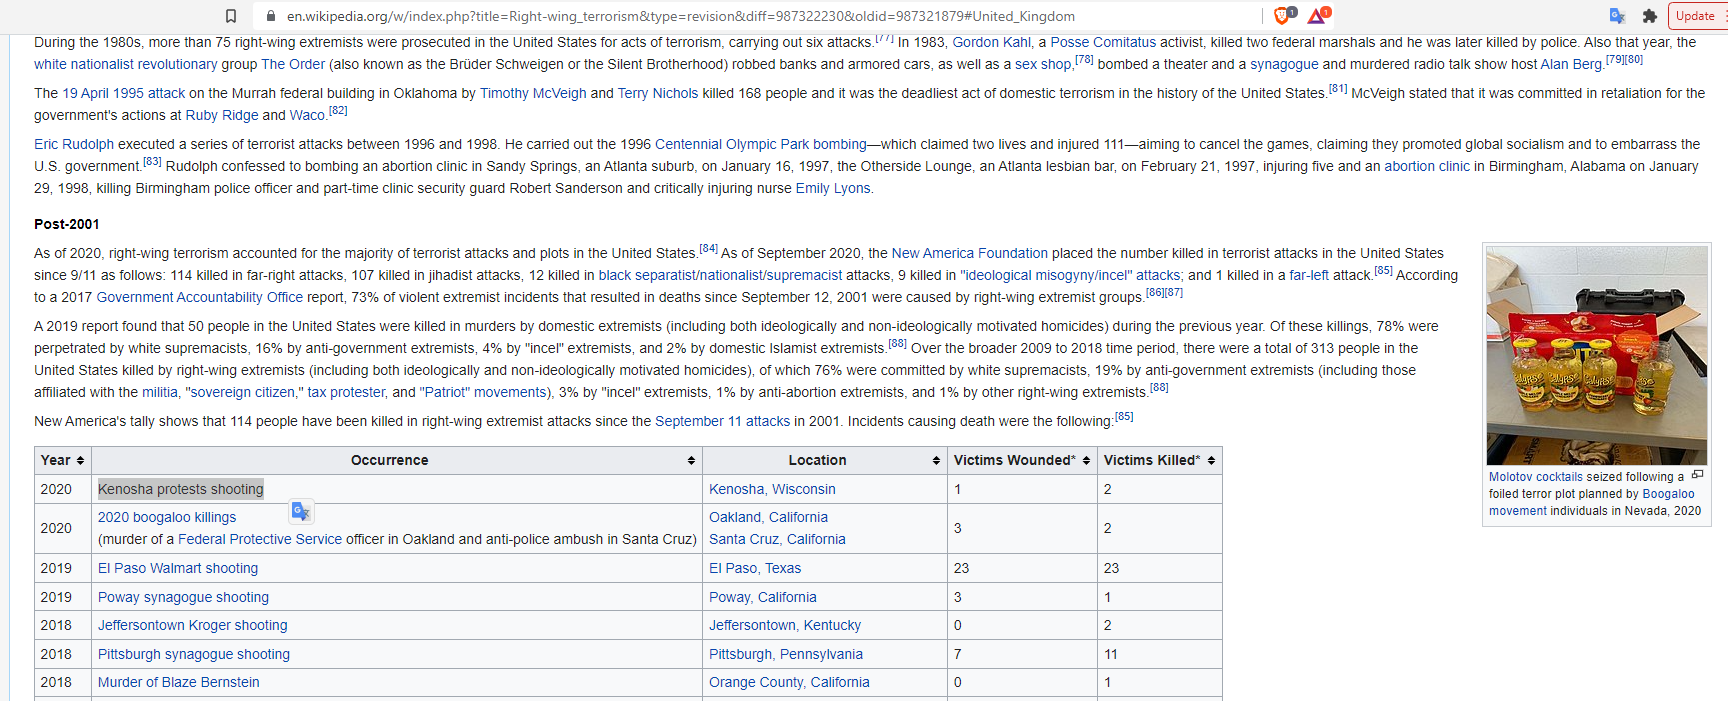The width and height of the screenshot is (1728, 701).
Task: Open Molotov cocktails caption link
Action: [1536, 477]
